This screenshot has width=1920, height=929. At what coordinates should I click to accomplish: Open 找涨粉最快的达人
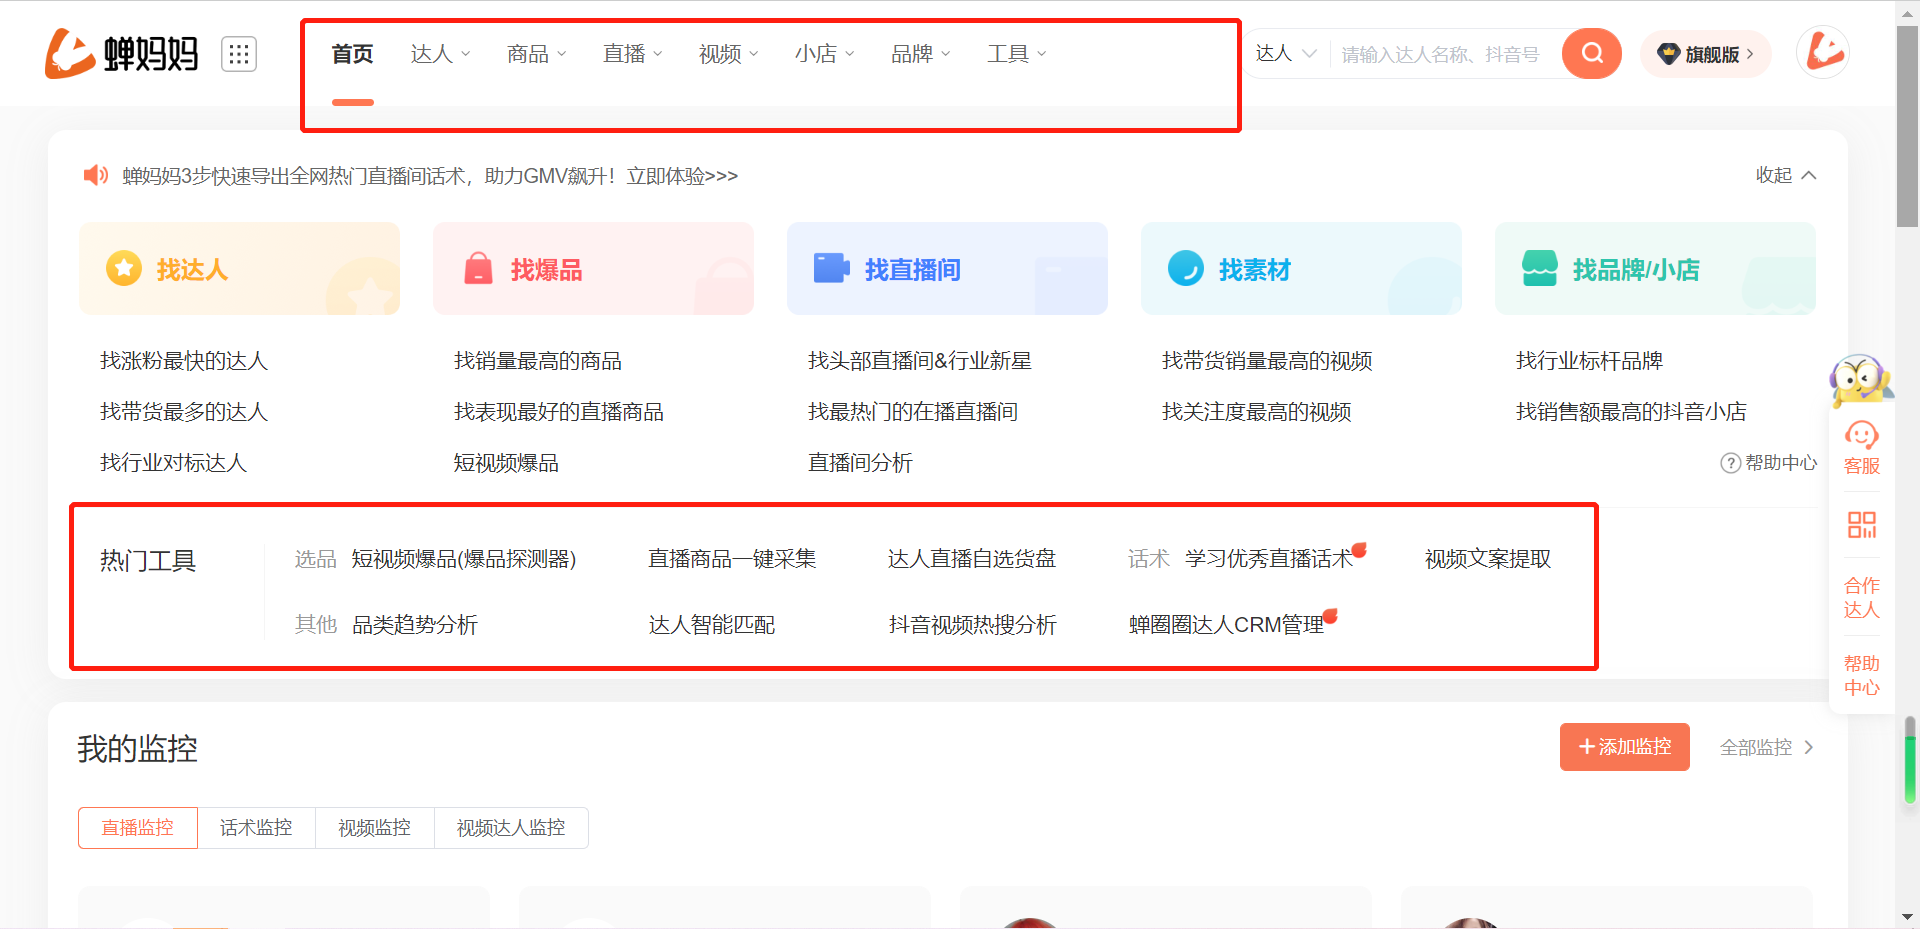coord(184,361)
